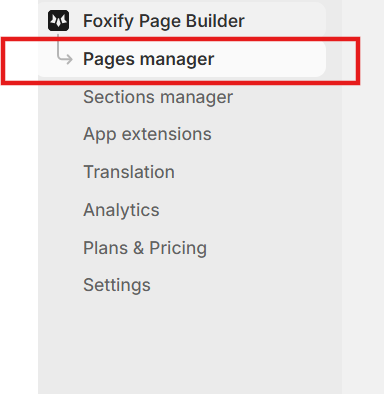Click empty sidebar area below Settings
Viewport: 384px width, 394px height.
pos(190,347)
